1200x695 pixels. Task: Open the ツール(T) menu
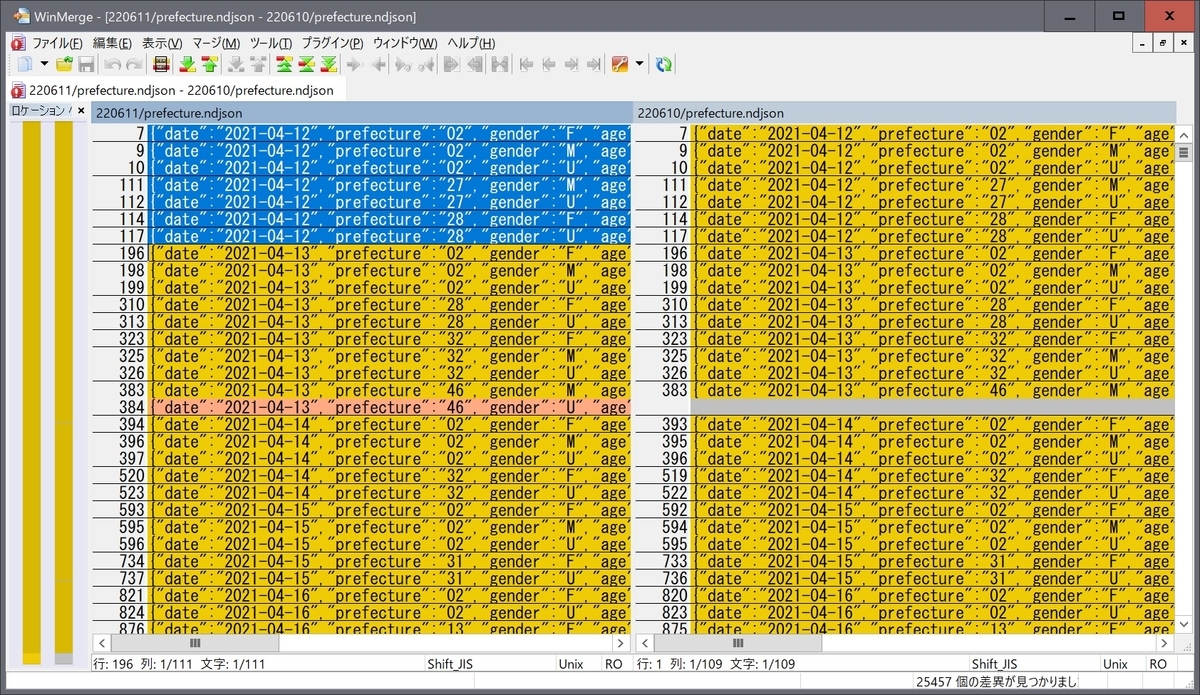[x=271, y=43]
